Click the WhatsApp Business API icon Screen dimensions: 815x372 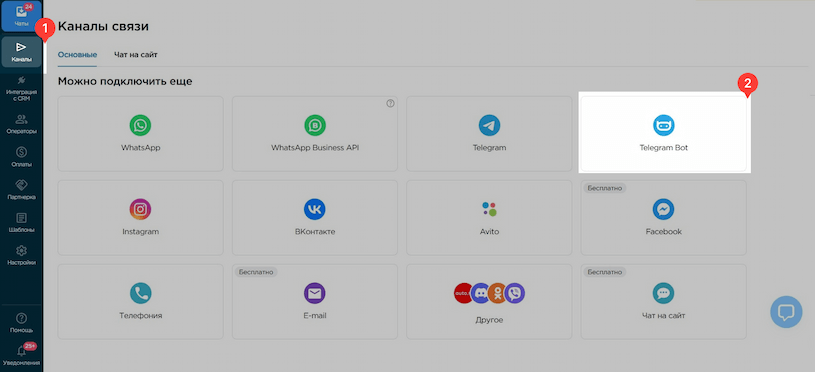tap(314, 125)
